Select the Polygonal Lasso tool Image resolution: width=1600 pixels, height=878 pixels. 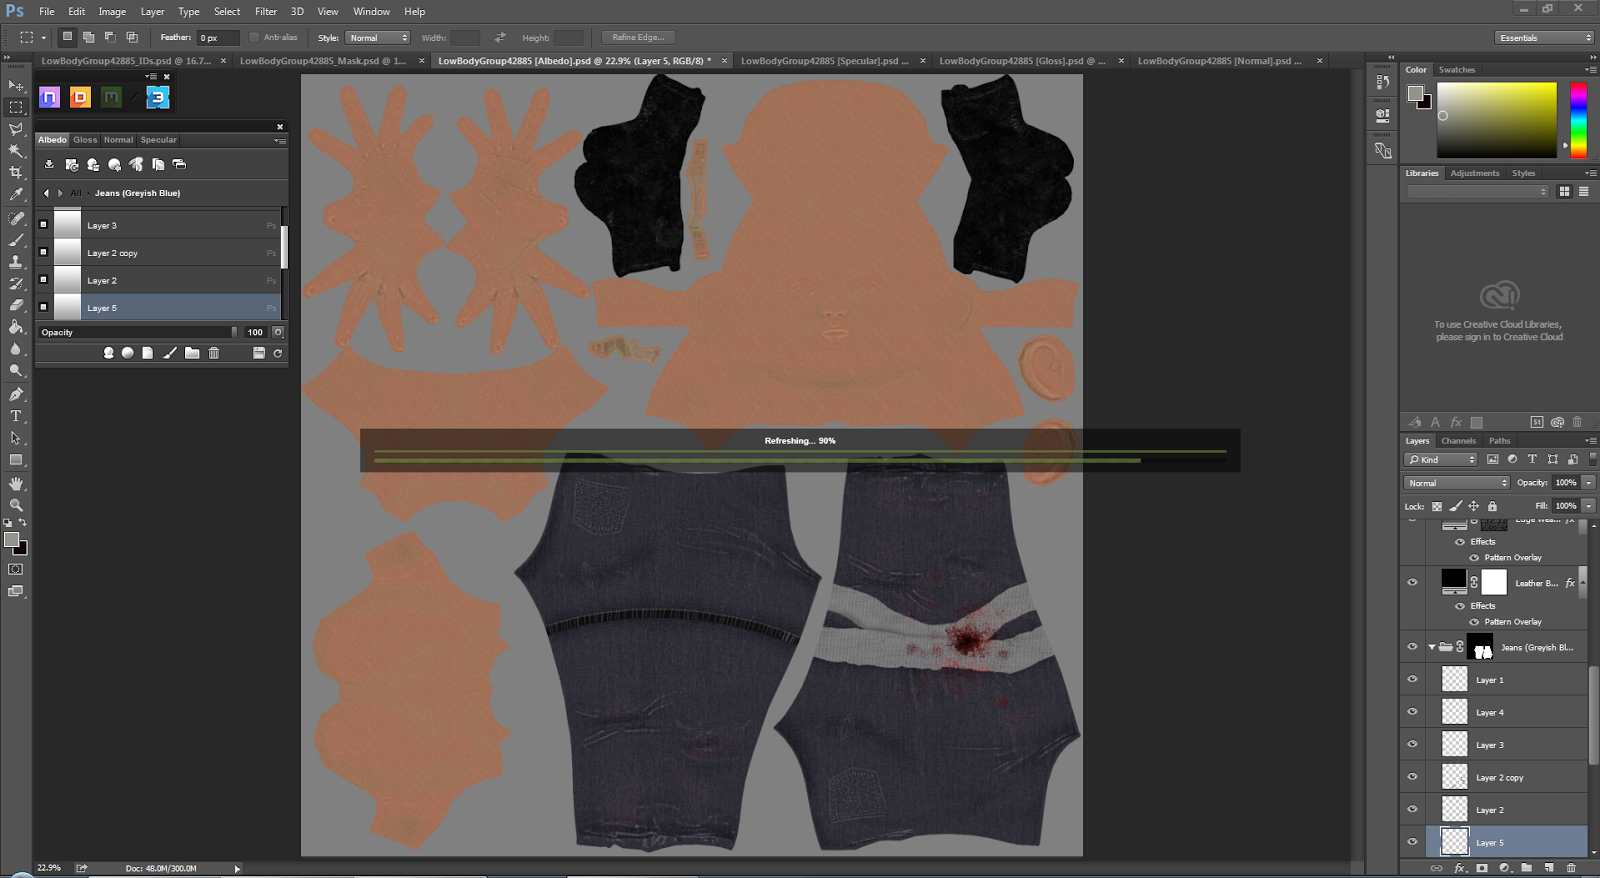pyautogui.click(x=16, y=129)
